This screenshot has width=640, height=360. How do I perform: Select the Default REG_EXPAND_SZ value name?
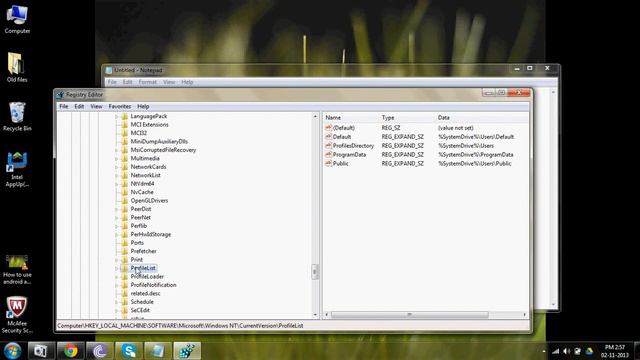pyautogui.click(x=342, y=137)
